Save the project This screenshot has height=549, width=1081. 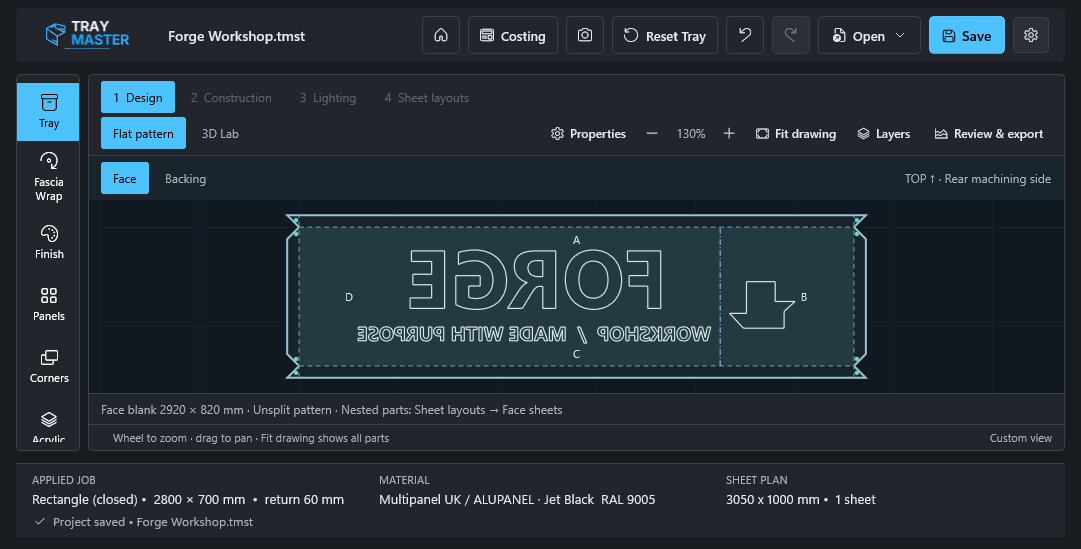[967, 35]
